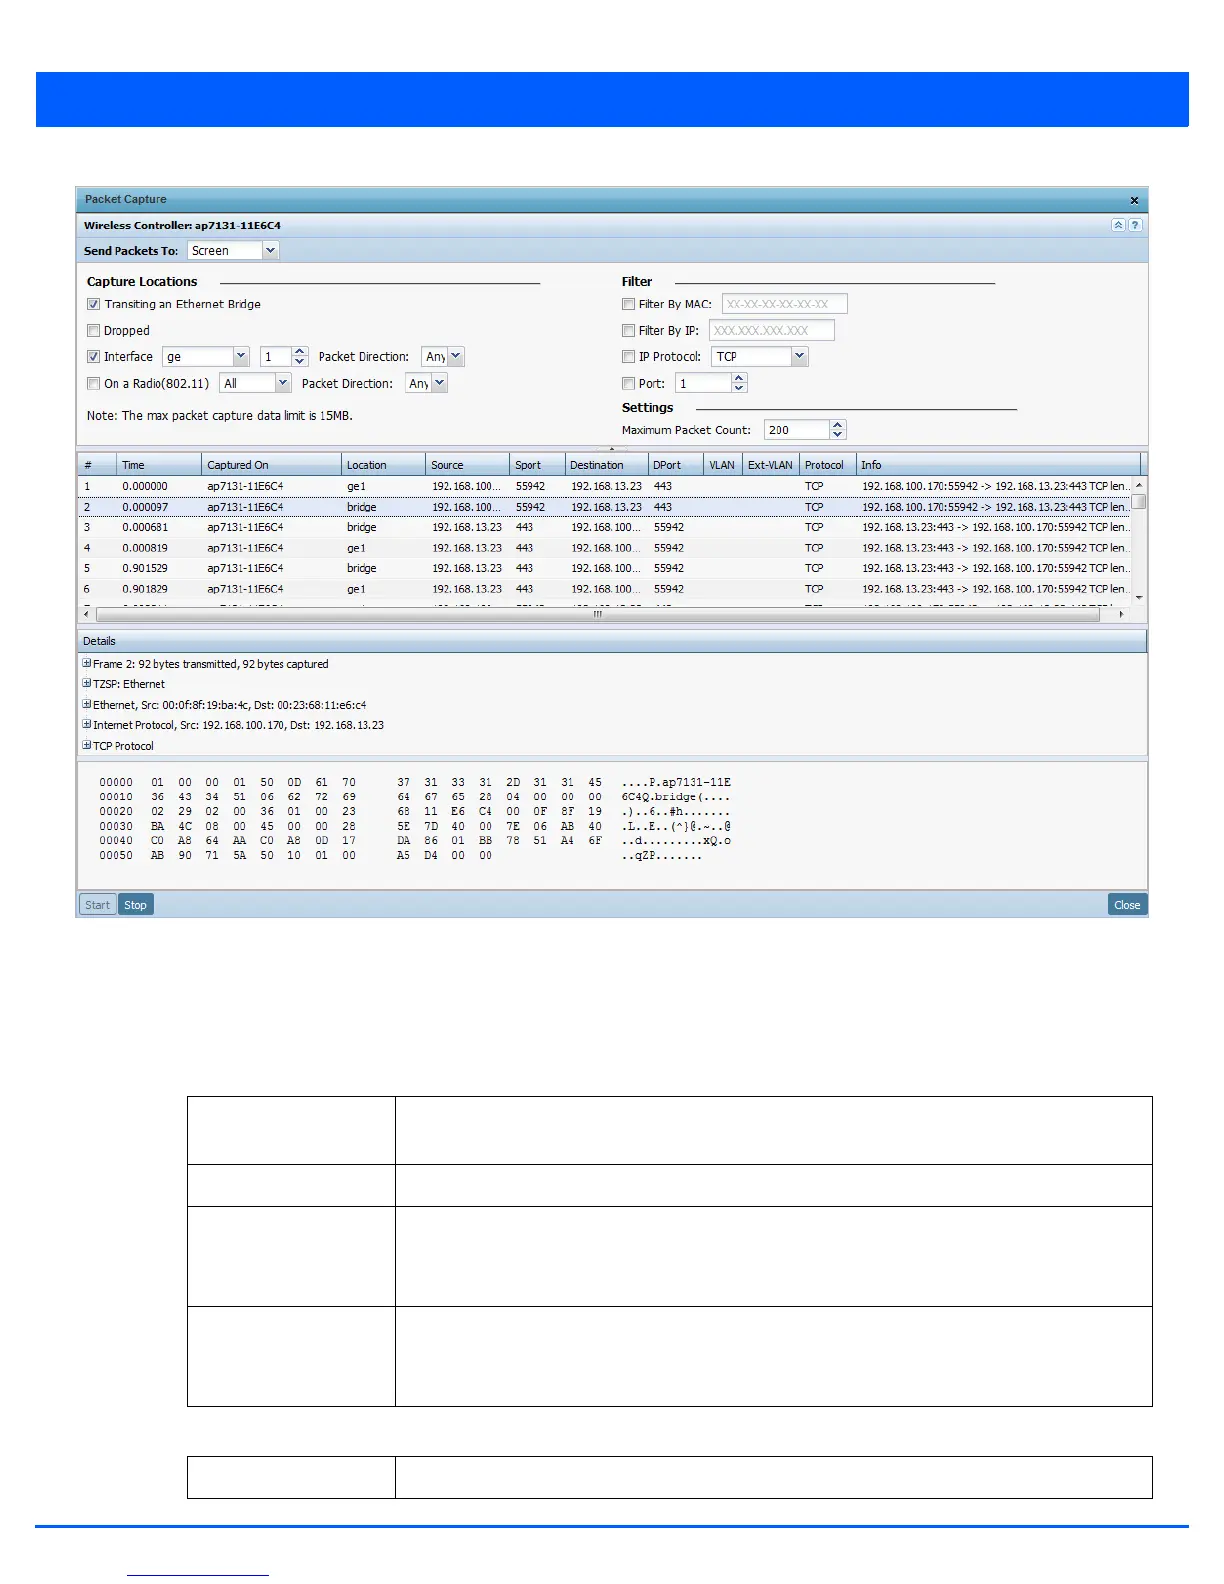
Task: Sort by the Source column header
Action: pos(467,465)
